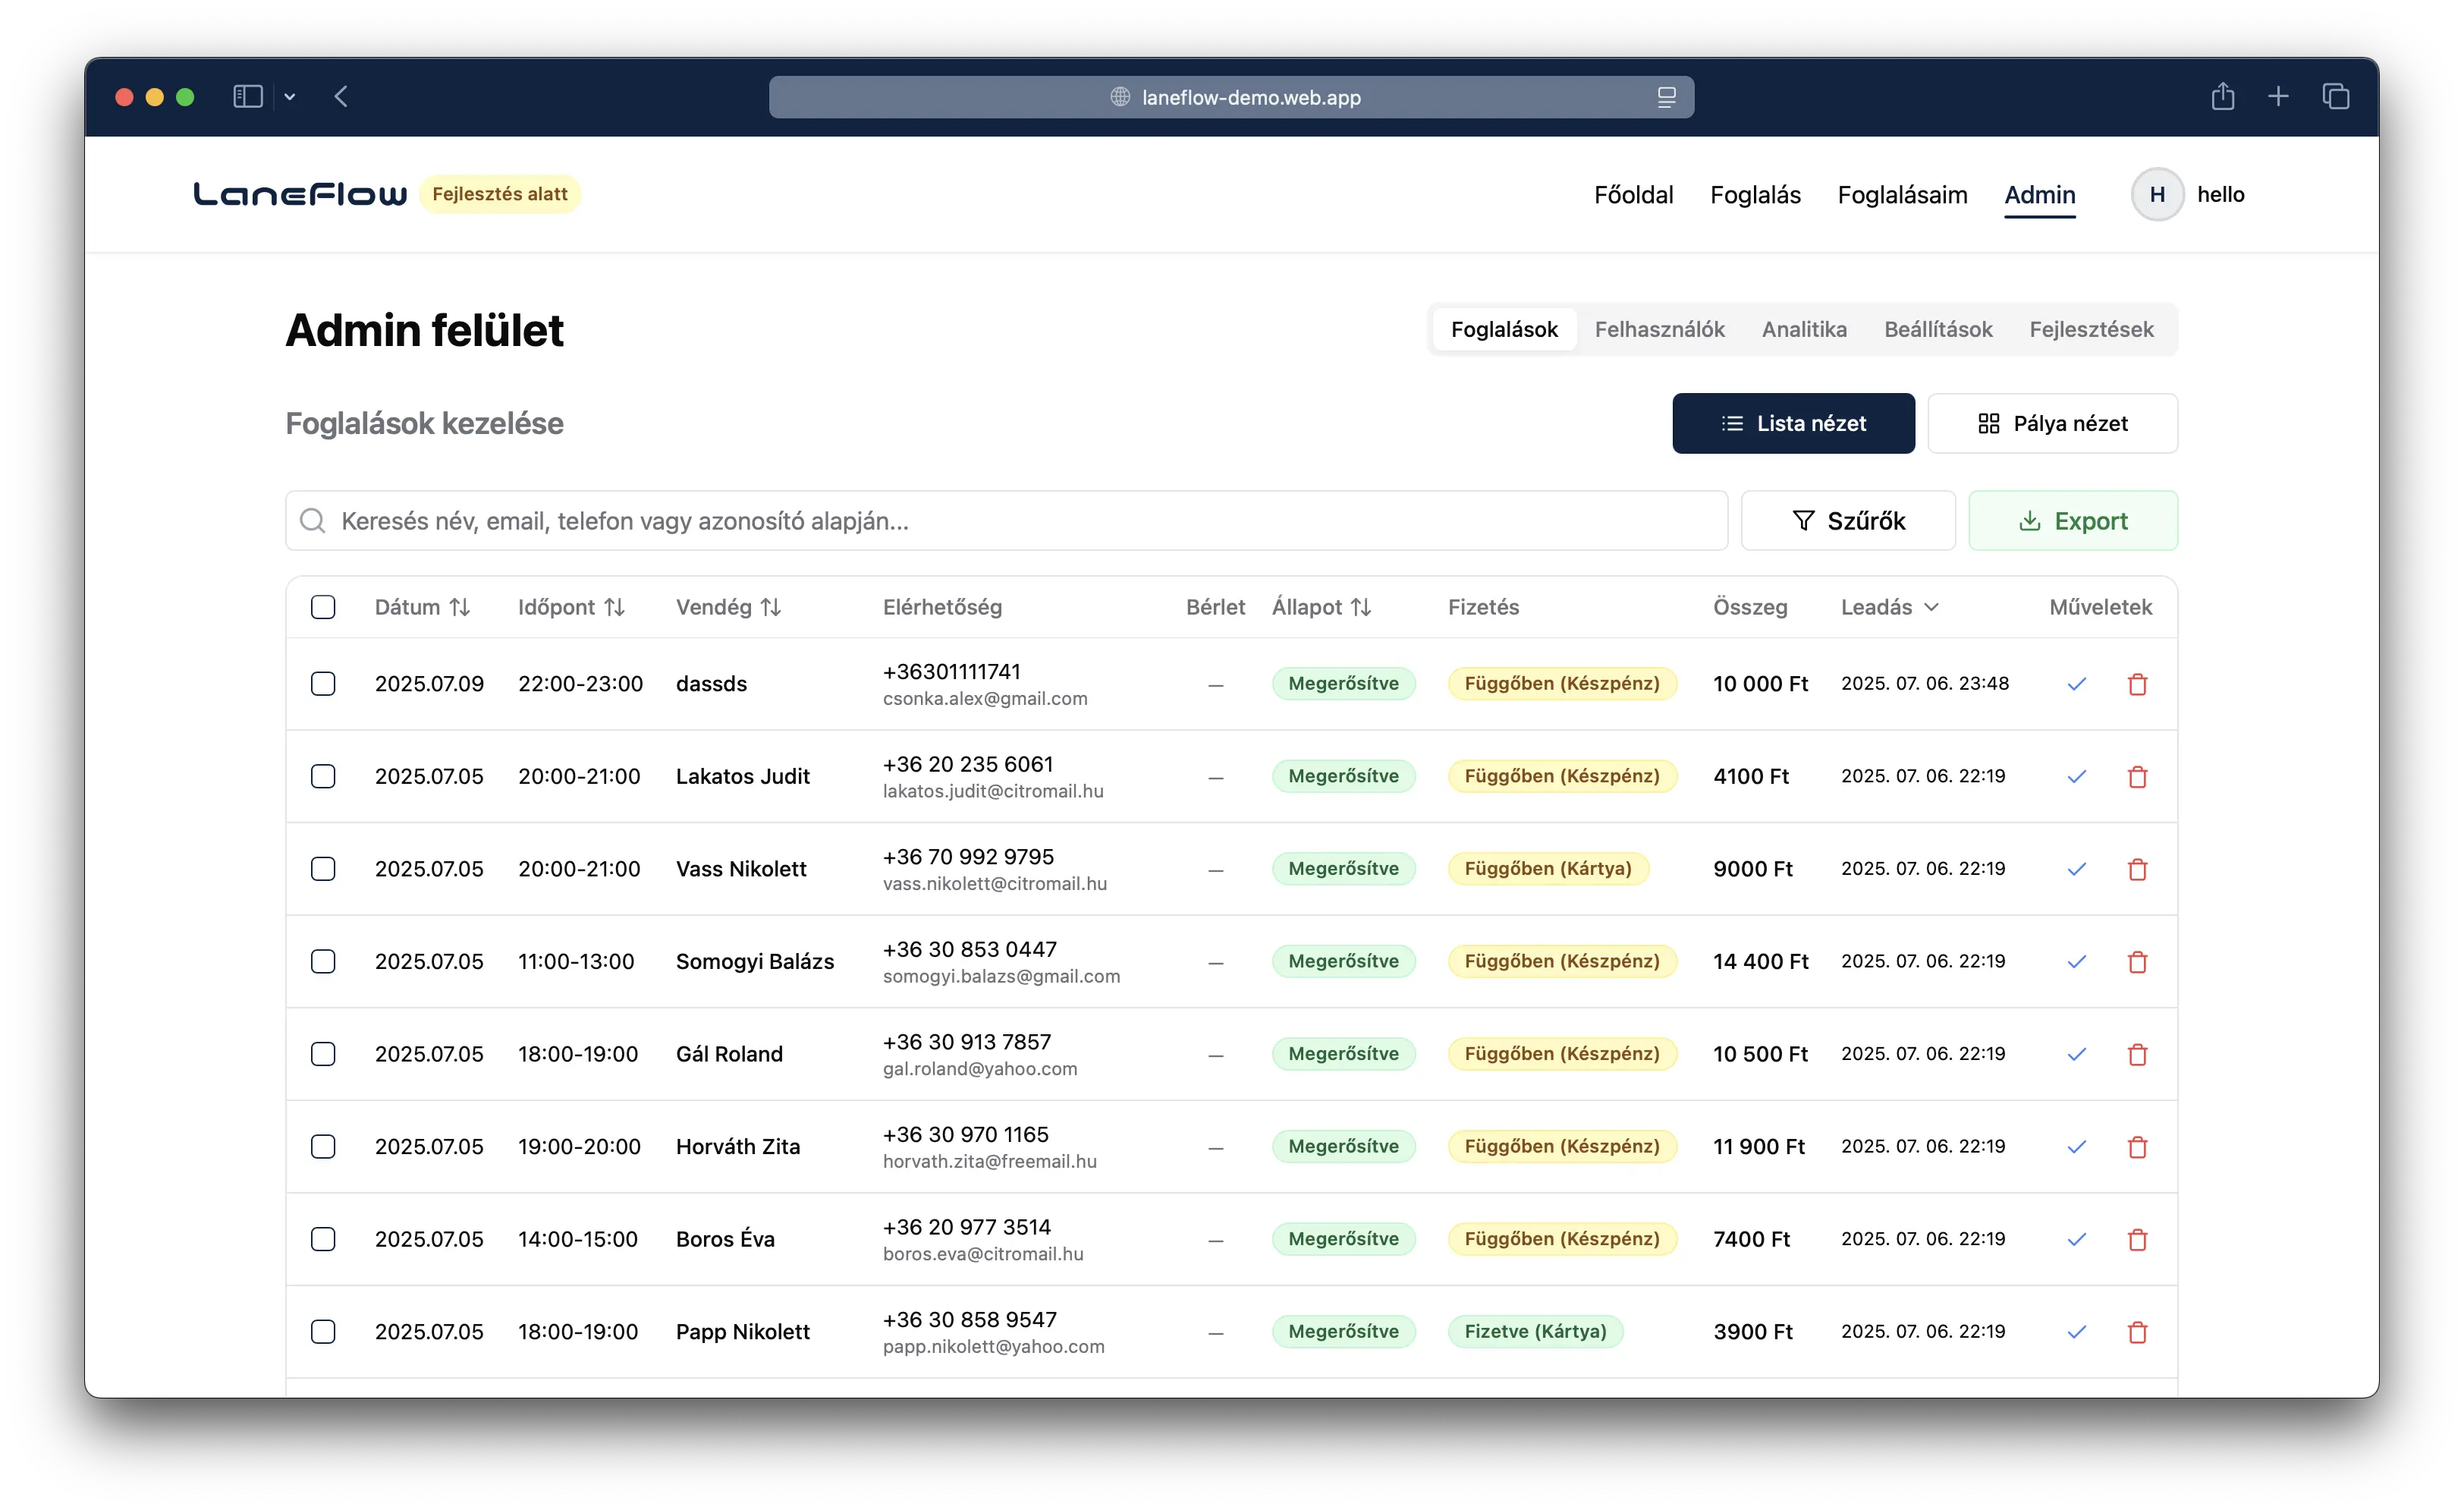Open the Leadás column dropdown chevron
Screen dimensions: 2464x1510
click(1932, 607)
